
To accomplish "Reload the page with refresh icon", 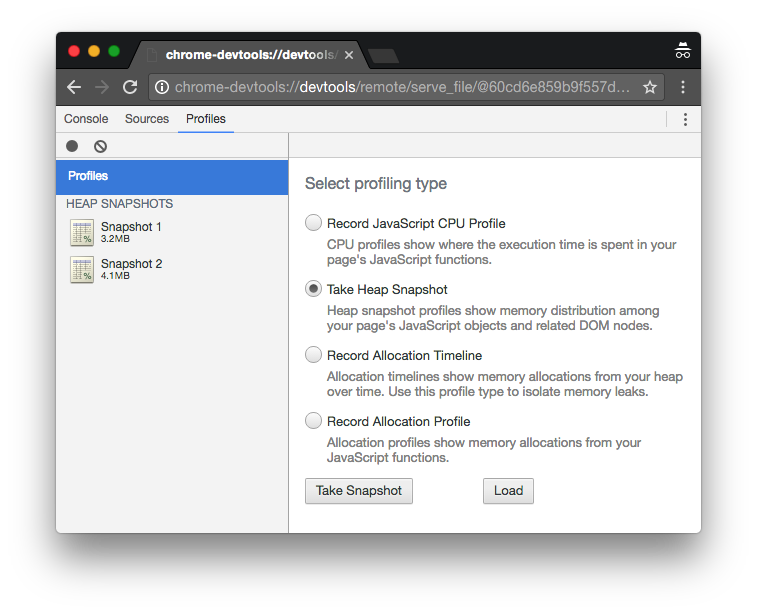I will (x=130, y=87).
